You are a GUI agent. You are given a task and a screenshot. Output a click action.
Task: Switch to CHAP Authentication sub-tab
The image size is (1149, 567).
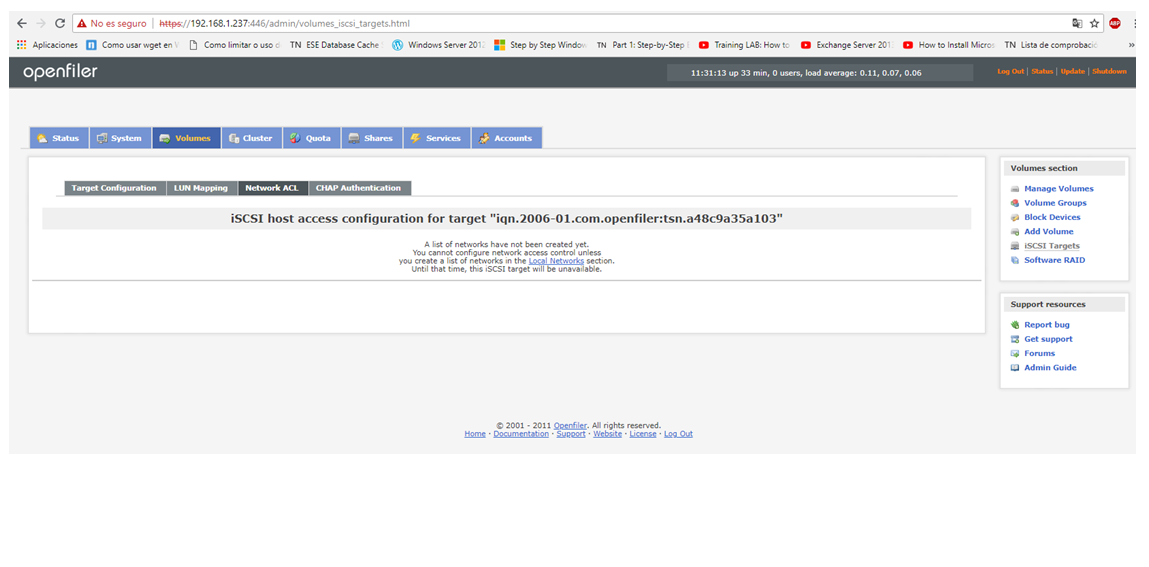[359, 188]
